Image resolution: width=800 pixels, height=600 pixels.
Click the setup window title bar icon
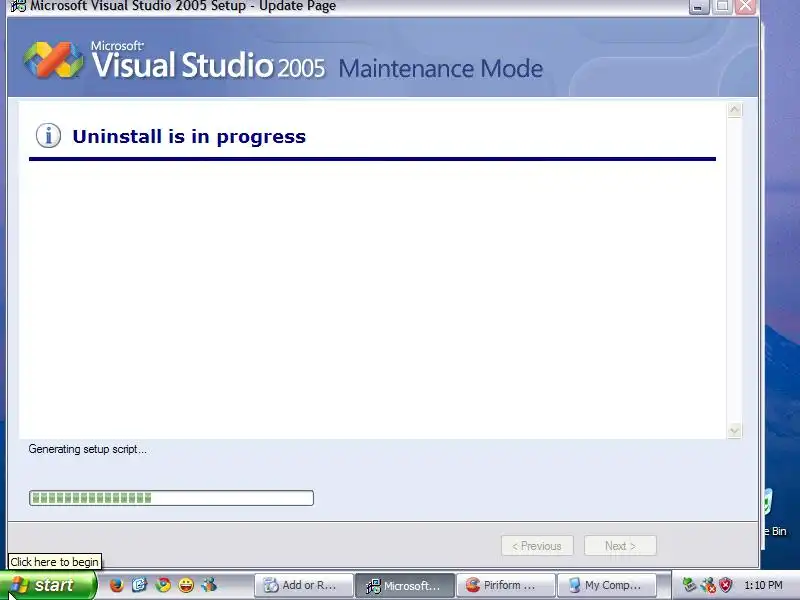point(18,6)
